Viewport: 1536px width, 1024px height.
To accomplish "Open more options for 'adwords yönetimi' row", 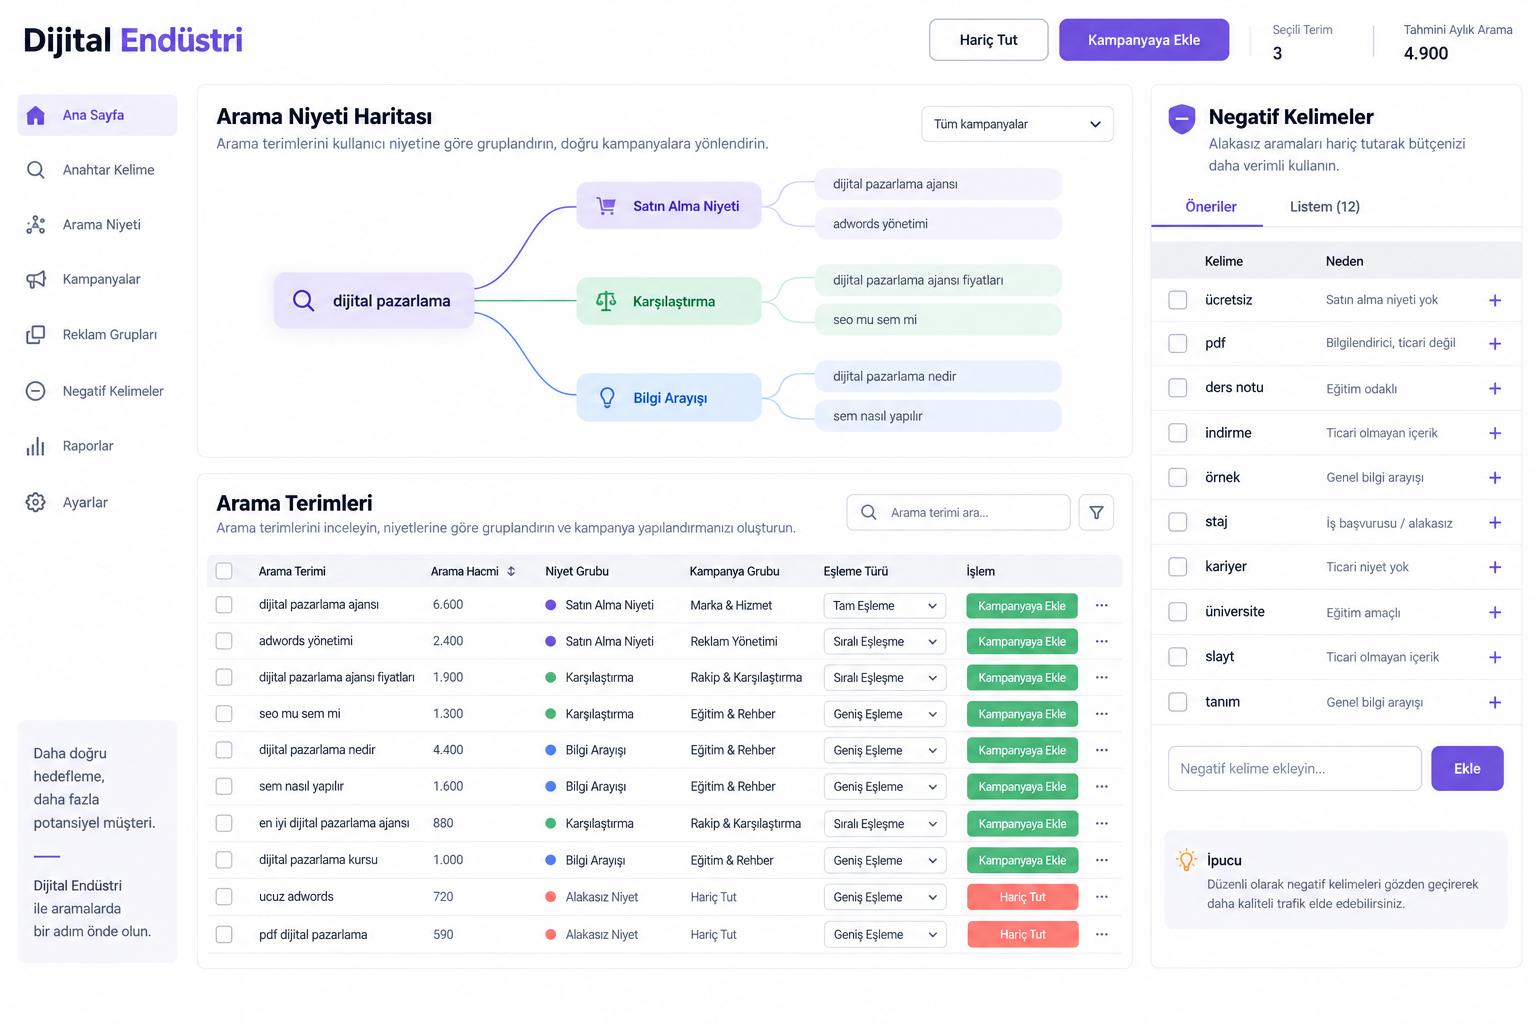I will (1101, 641).
